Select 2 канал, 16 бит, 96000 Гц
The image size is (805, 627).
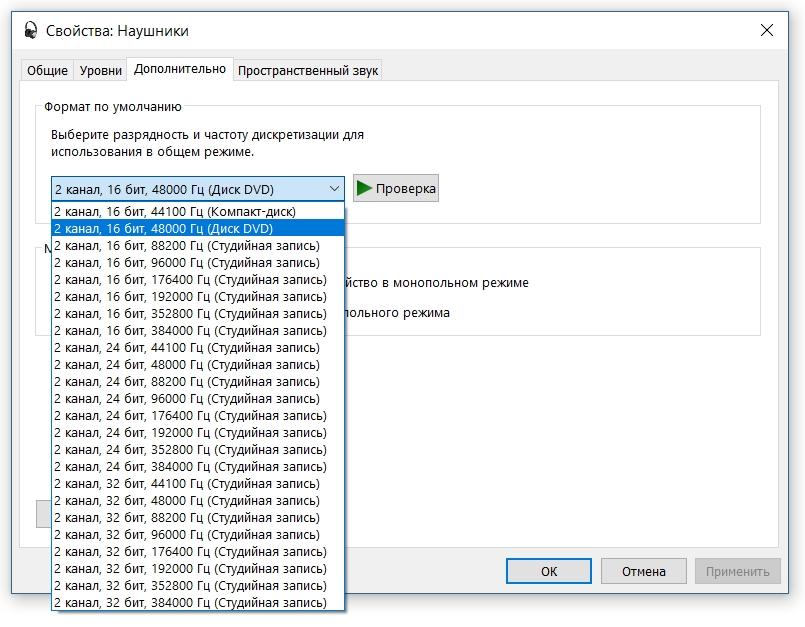coord(198,262)
